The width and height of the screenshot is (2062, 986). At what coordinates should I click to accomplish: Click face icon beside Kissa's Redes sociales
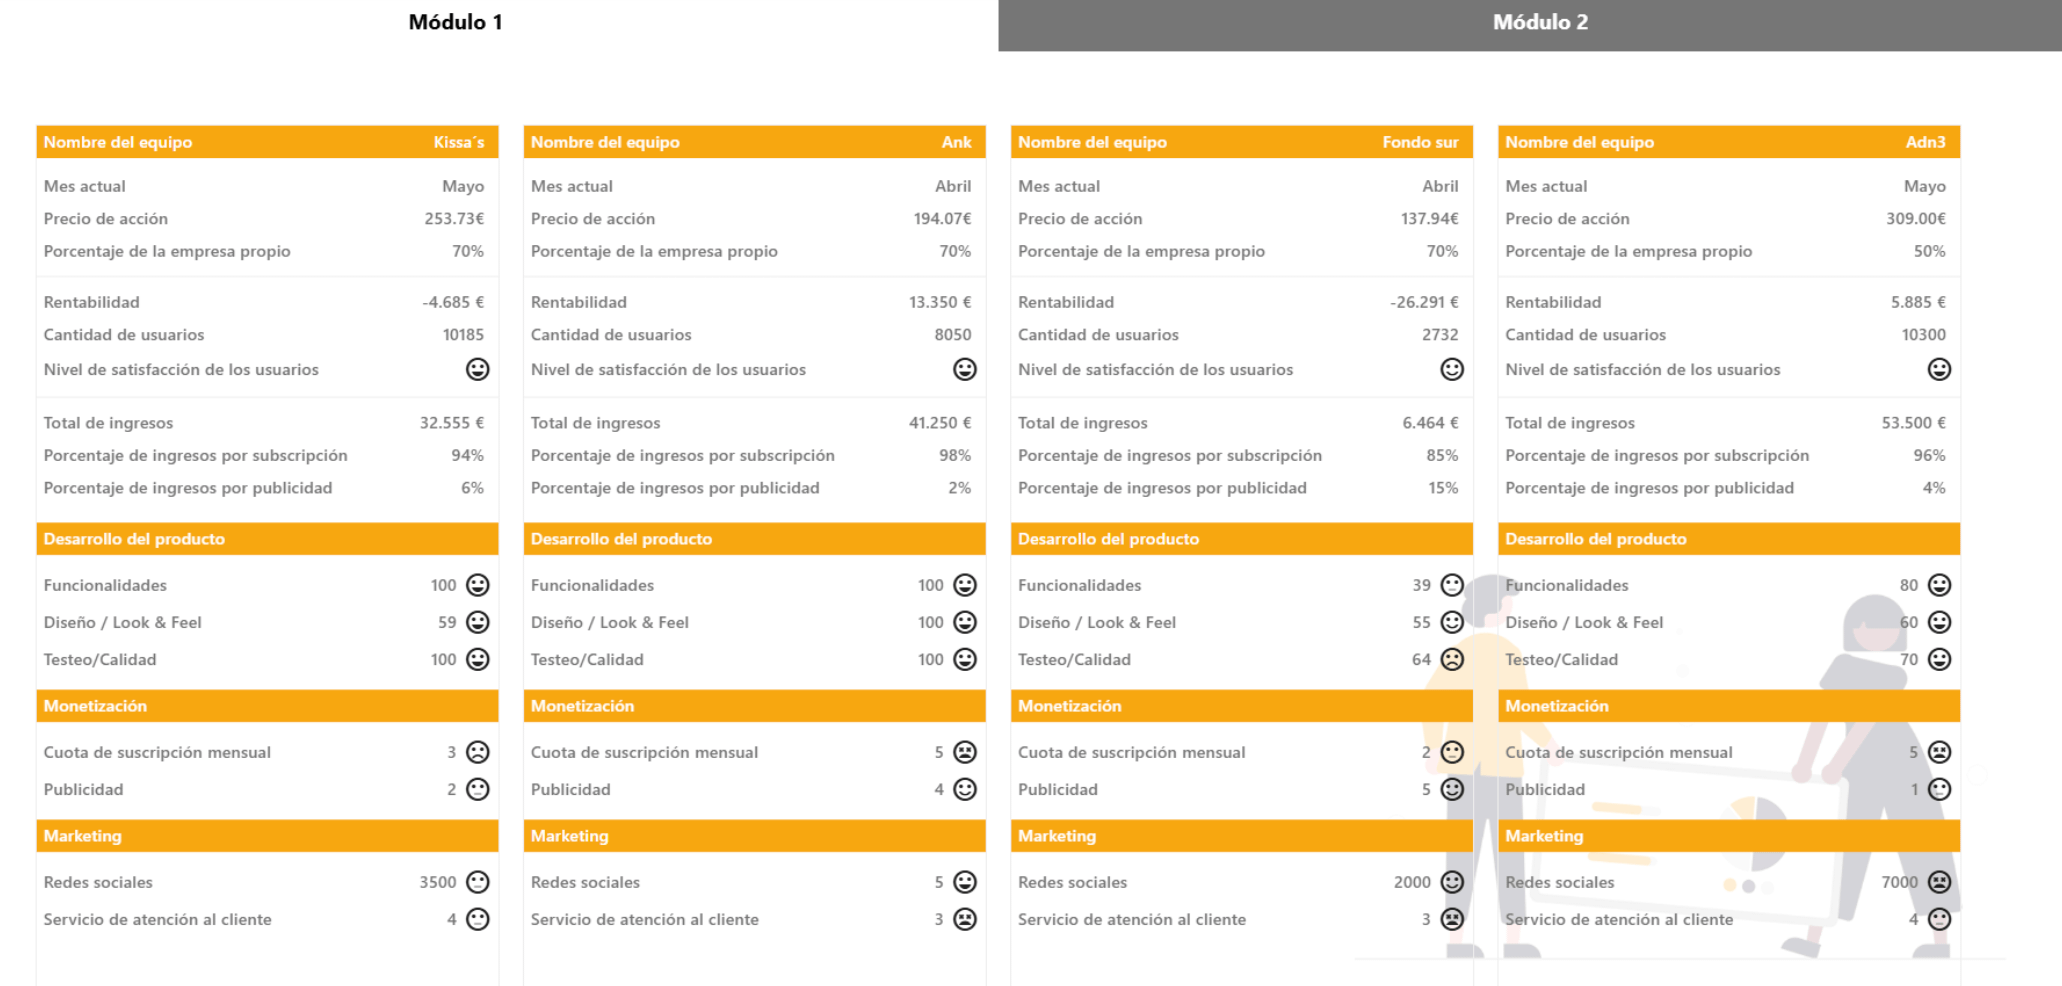(x=478, y=882)
